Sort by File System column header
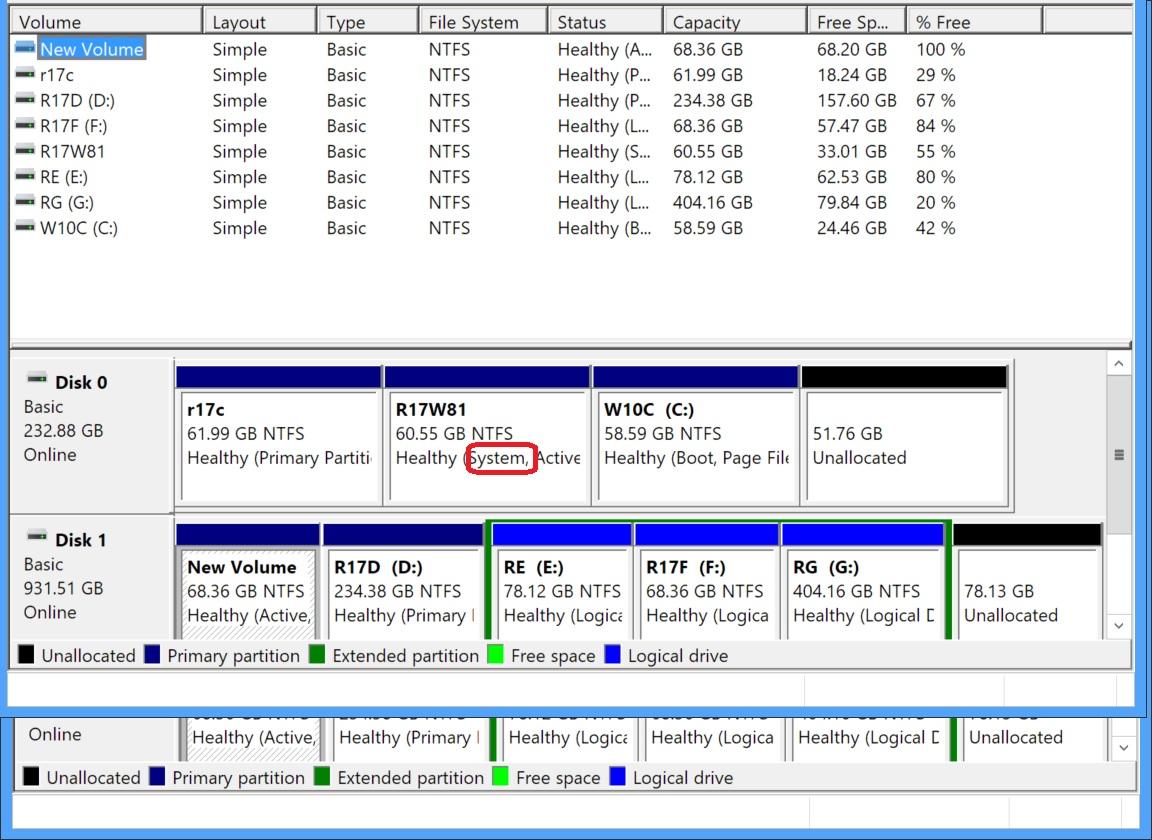This screenshot has width=1152, height=840. [483, 22]
